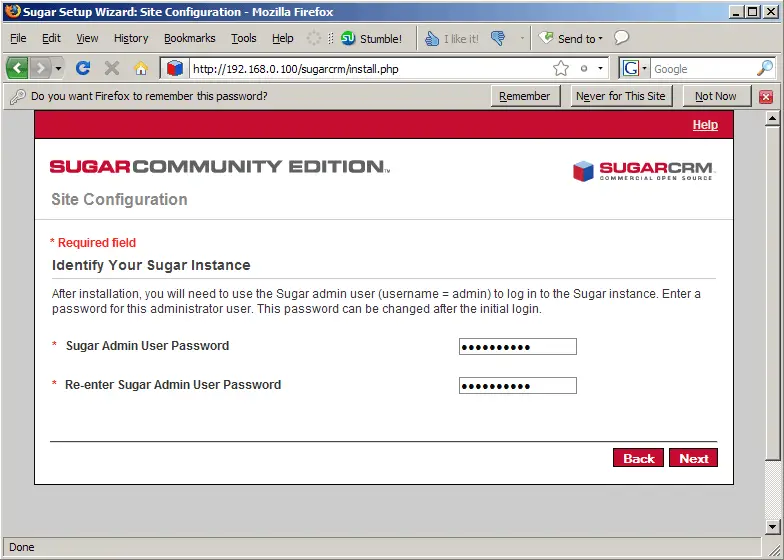784x560 pixels.
Task: Click the Sugar Admin User Password field
Action: 518,346
